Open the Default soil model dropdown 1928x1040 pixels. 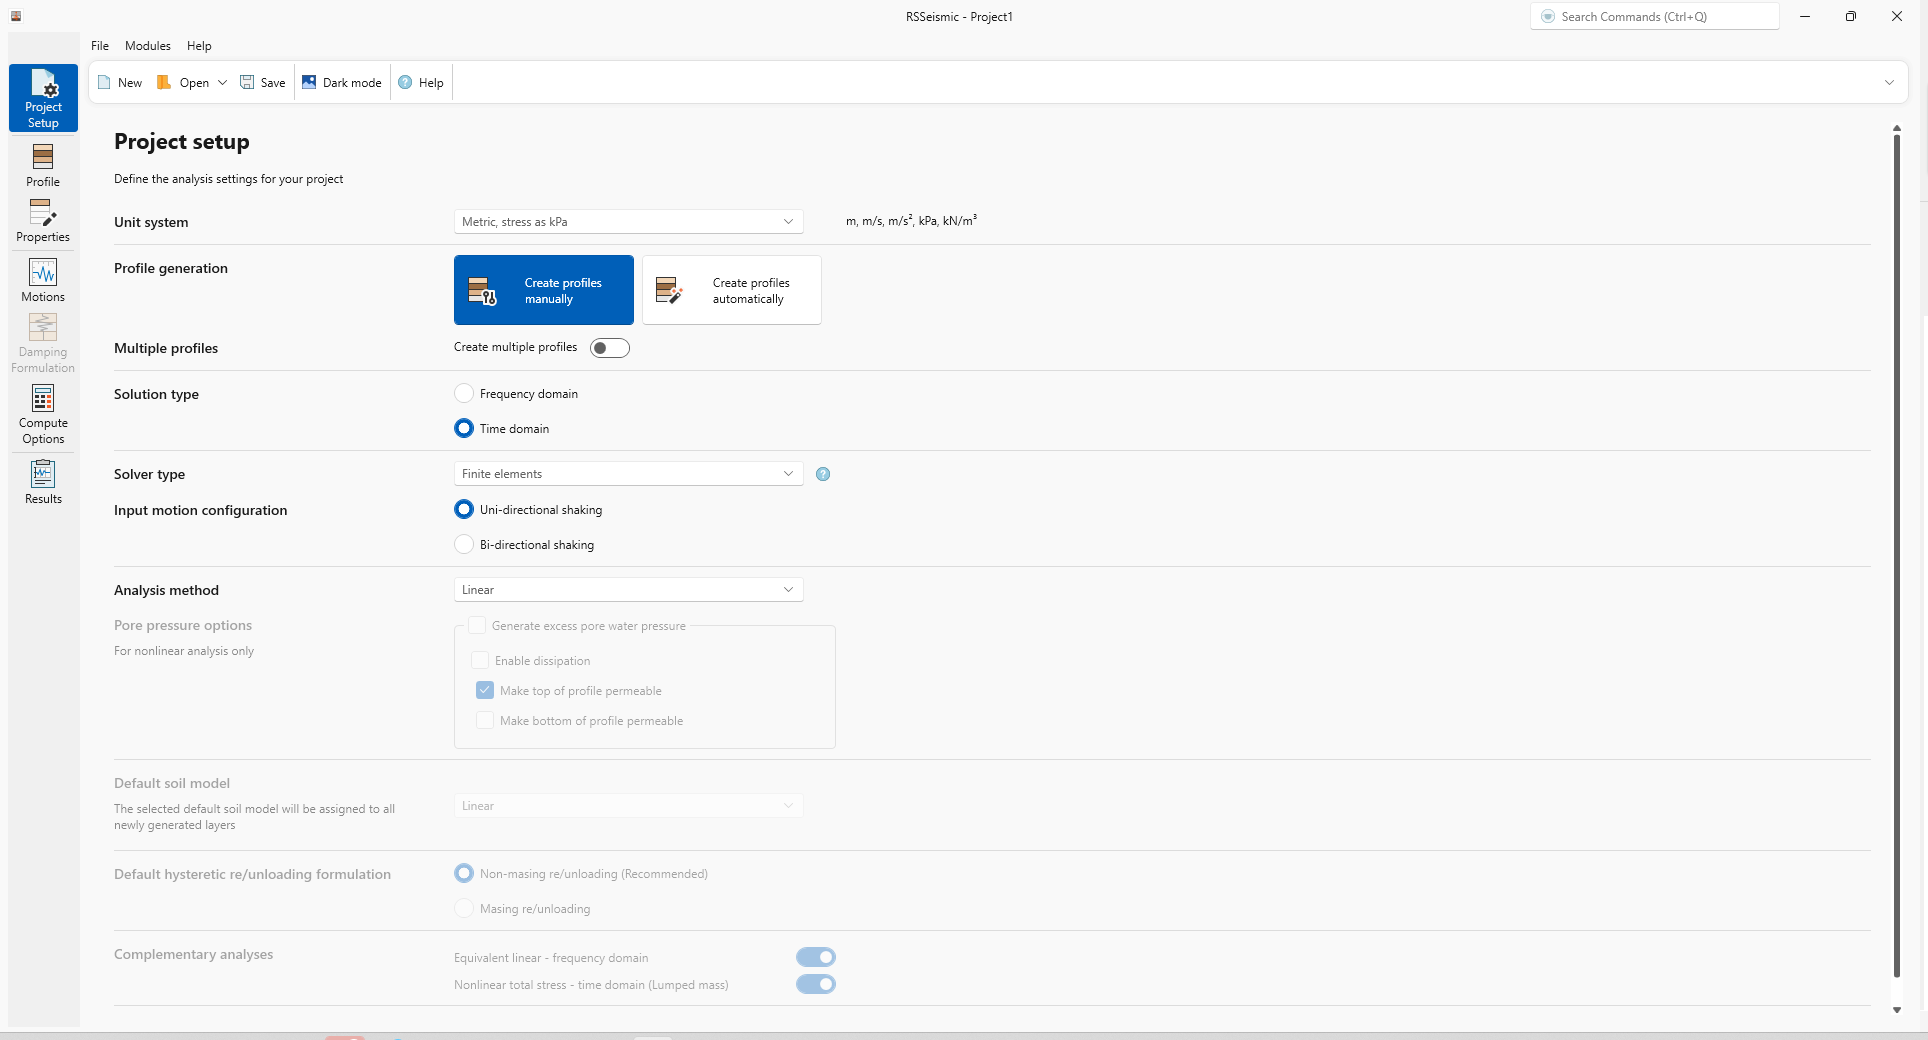point(628,806)
